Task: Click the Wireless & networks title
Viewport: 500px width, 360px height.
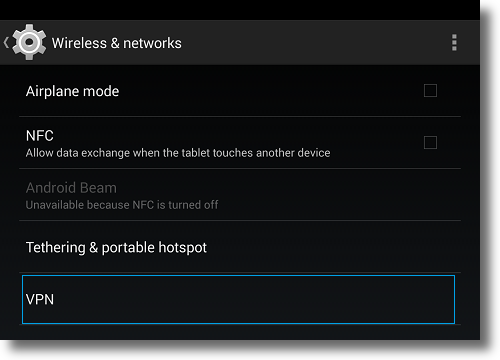Action: point(117,43)
